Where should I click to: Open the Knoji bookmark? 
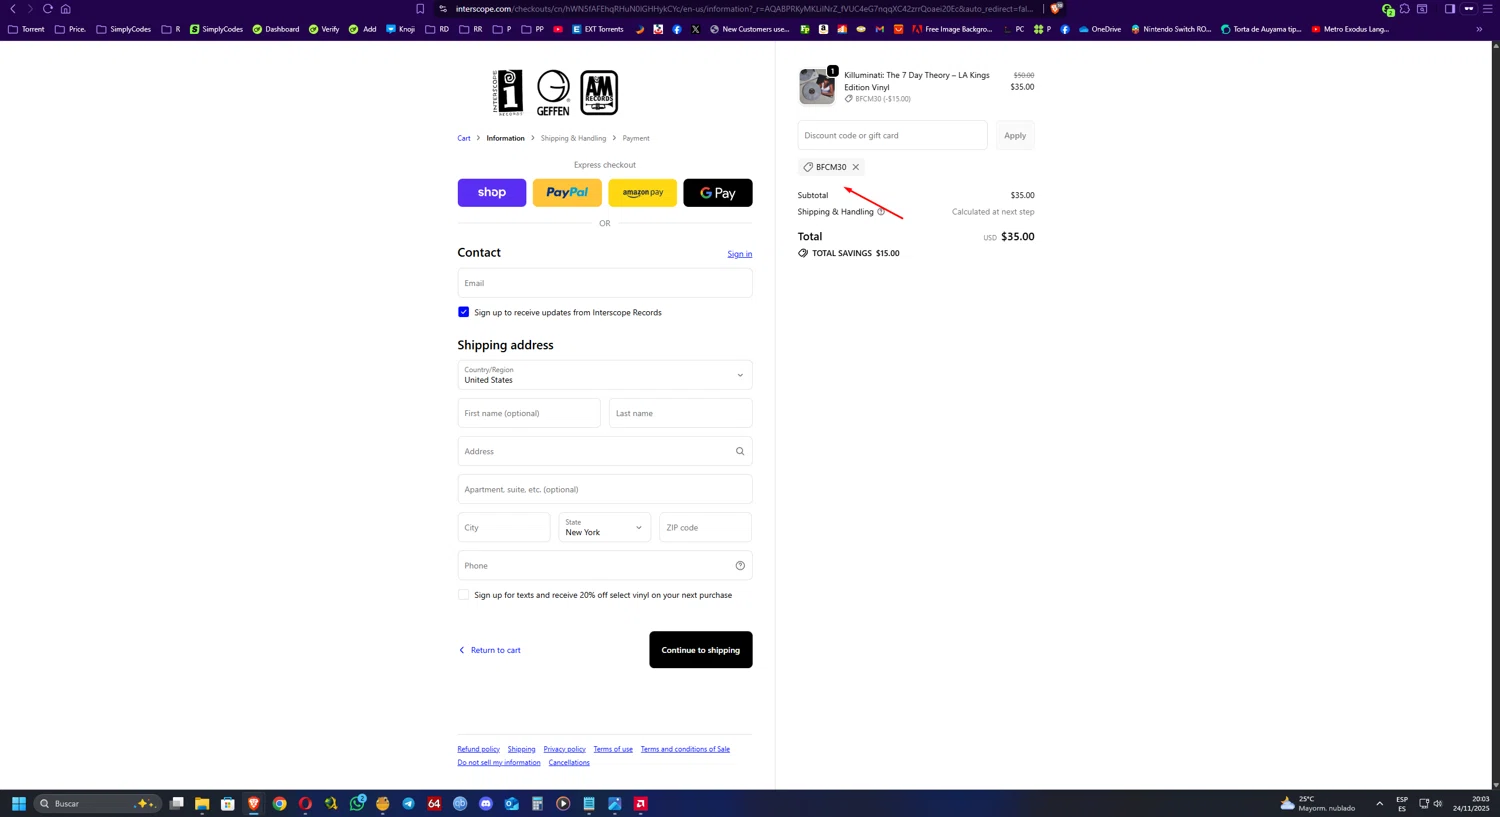(x=400, y=29)
